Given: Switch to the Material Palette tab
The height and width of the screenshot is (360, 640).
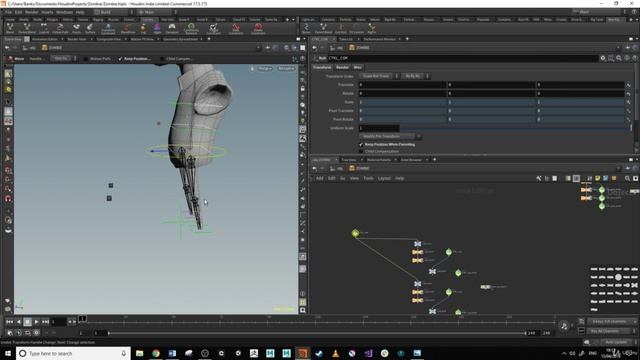Looking at the screenshot, I should [x=378, y=160].
